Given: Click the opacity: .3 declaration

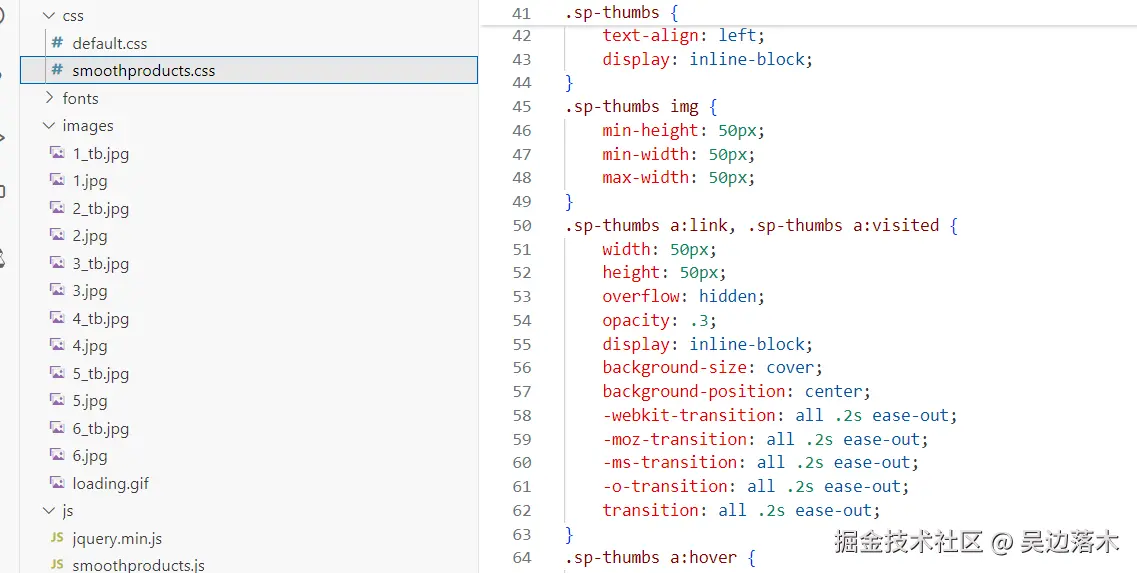Looking at the screenshot, I should tap(659, 321).
